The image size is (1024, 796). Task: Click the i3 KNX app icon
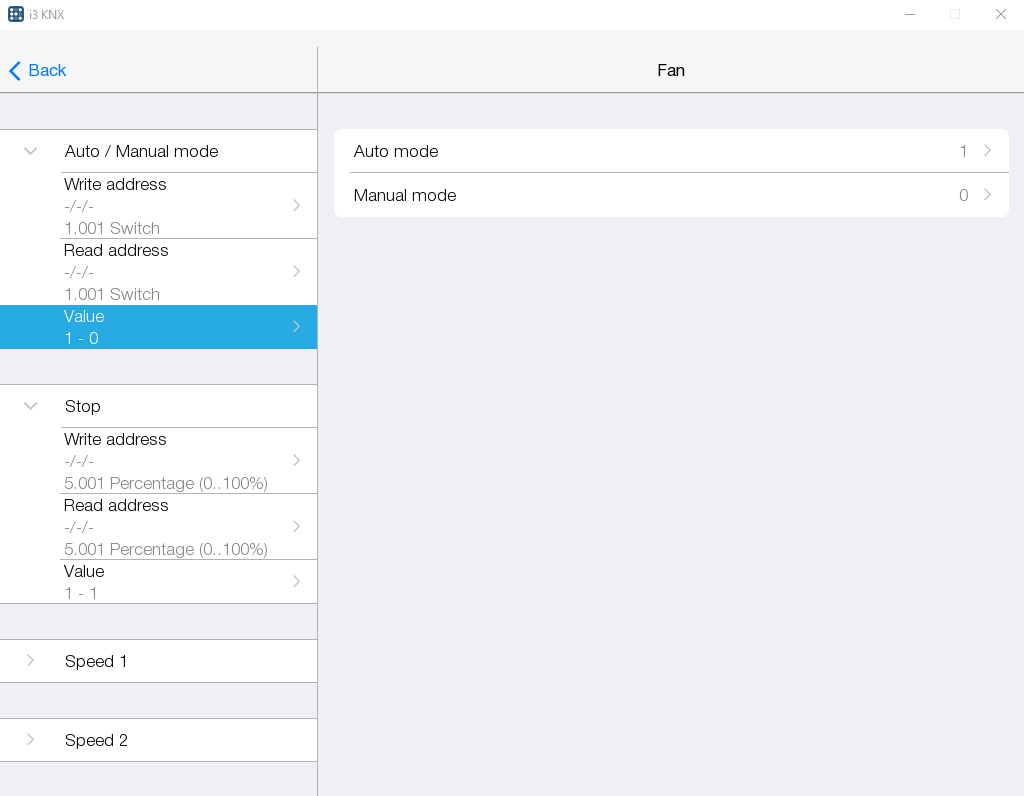[x=16, y=14]
